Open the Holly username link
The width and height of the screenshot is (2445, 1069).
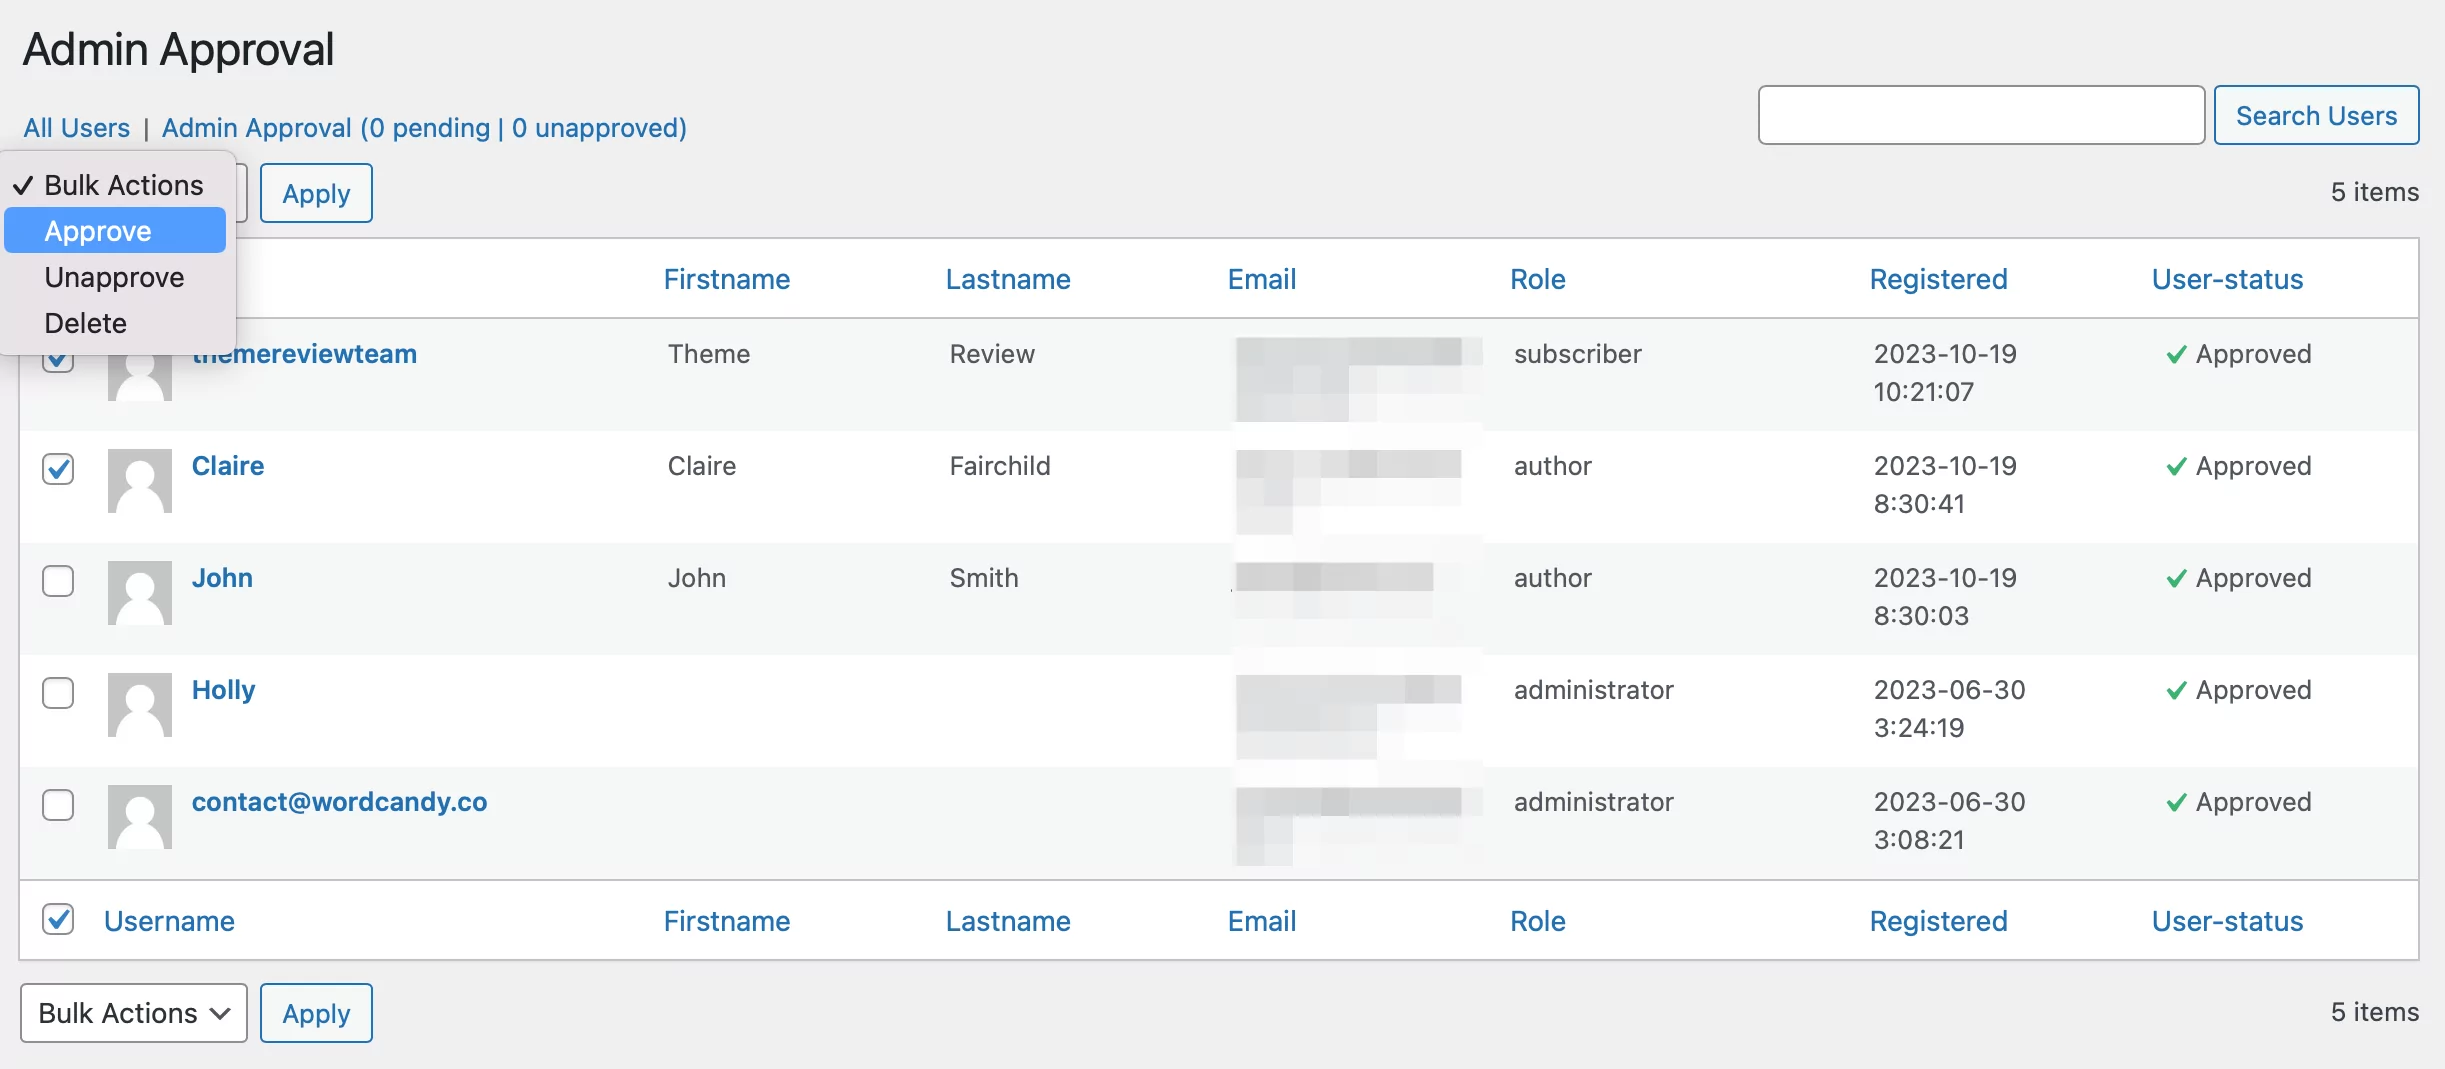tap(224, 690)
